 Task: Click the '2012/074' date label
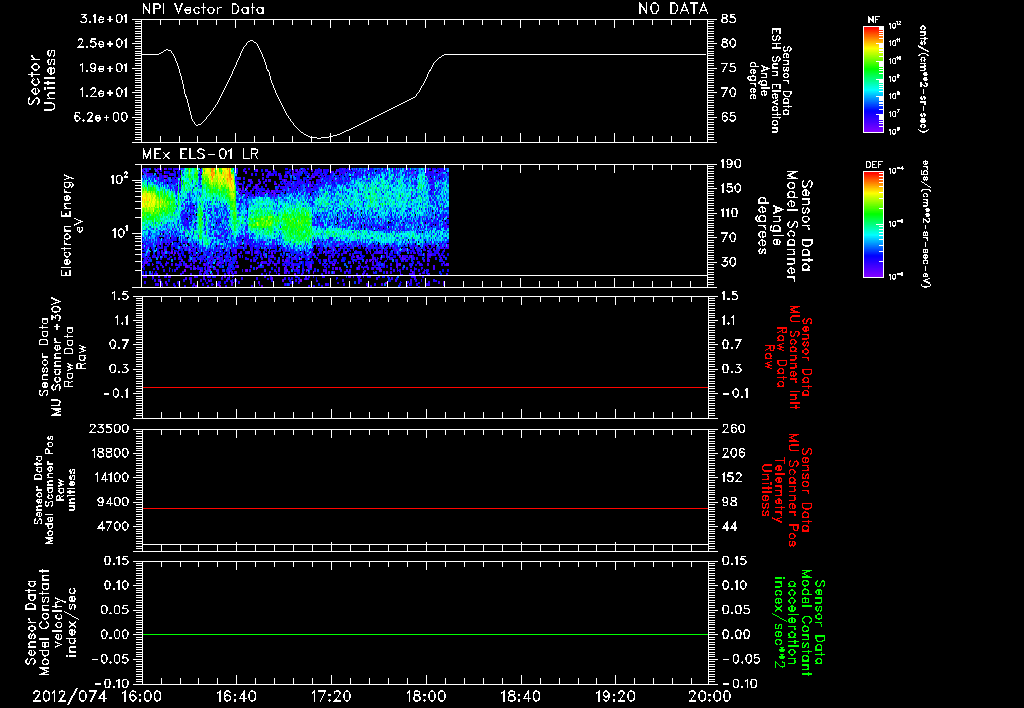(69, 696)
